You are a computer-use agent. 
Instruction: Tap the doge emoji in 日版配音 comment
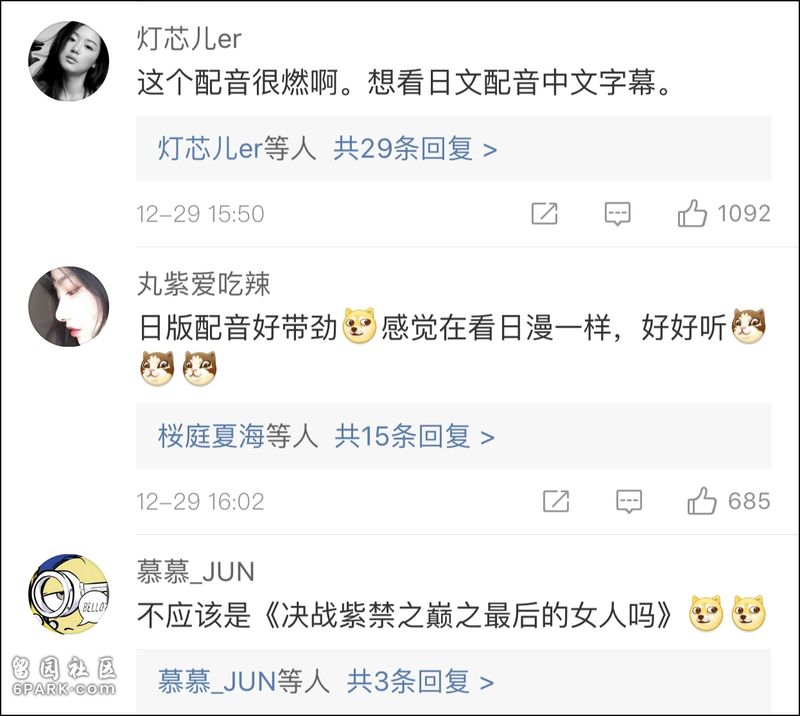[x=360, y=325]
